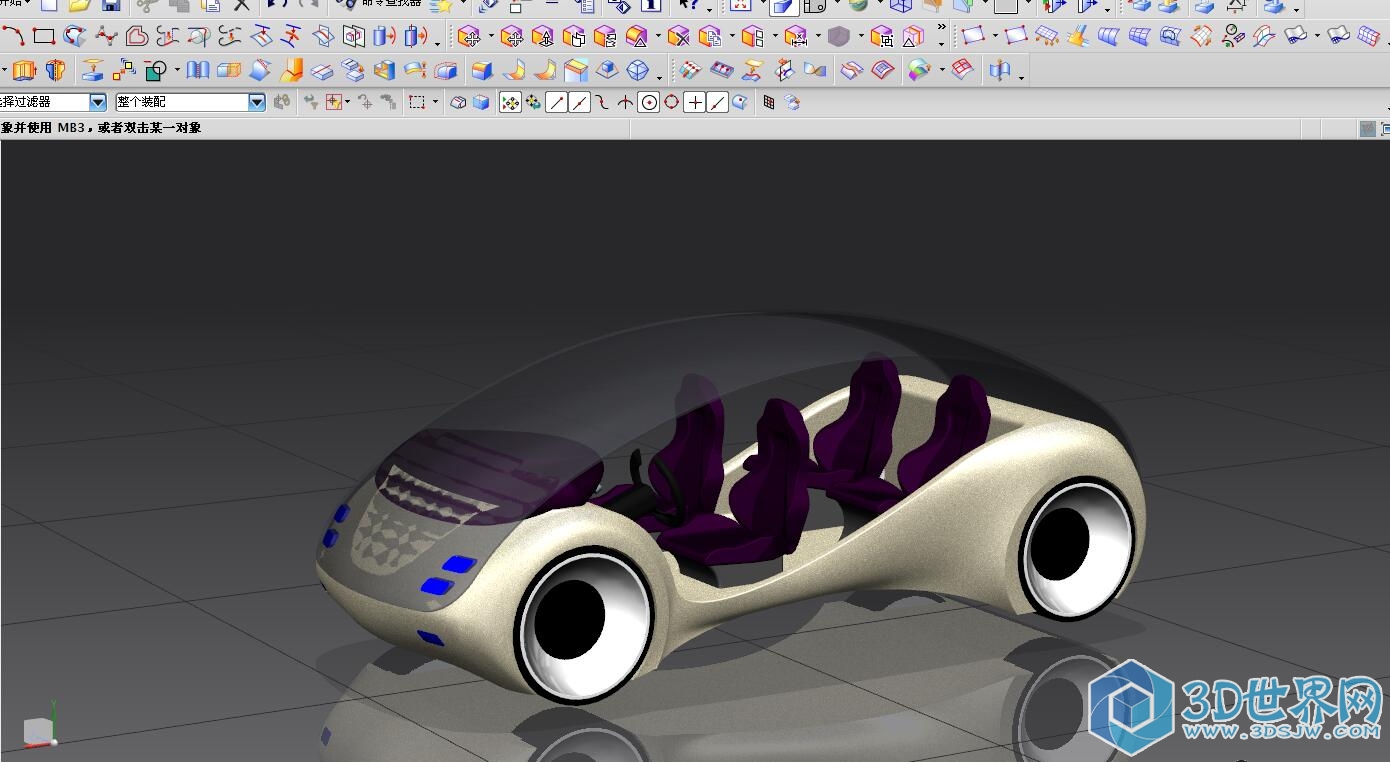Click the Unite boolean icon

pyautogui.click(x=155, y=70)
